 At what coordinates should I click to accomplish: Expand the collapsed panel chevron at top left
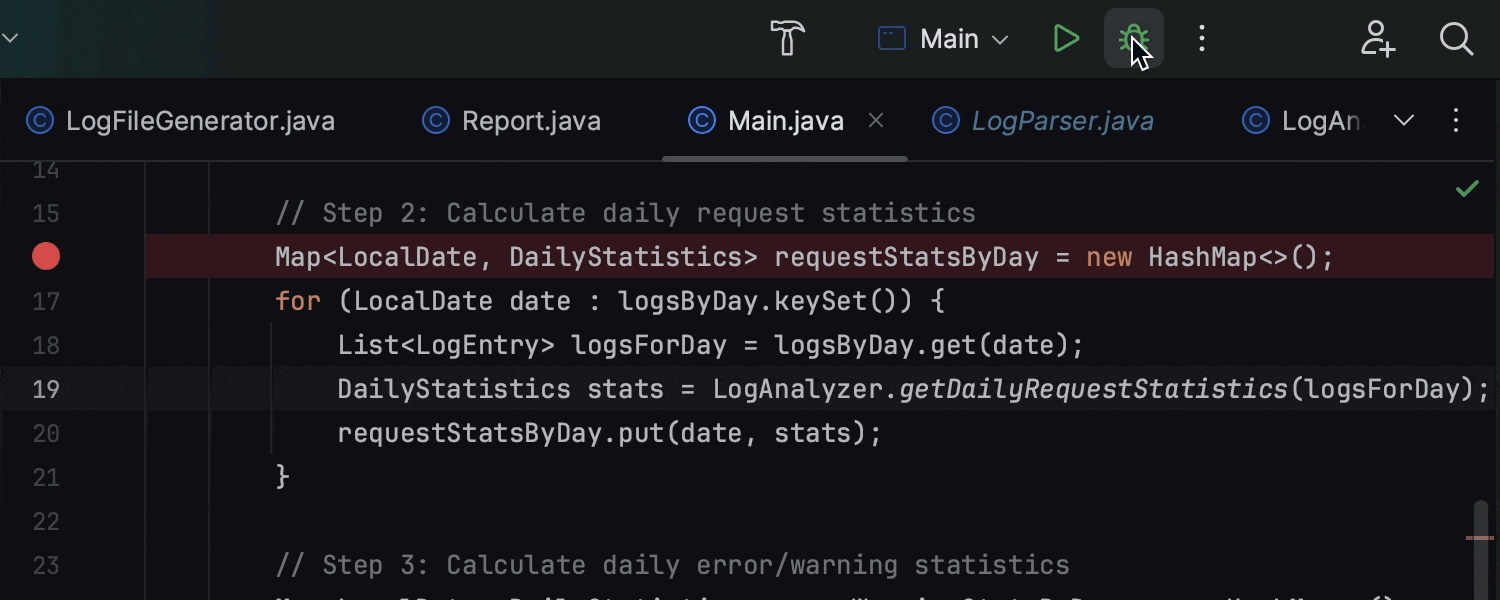[x=11, y=37]
